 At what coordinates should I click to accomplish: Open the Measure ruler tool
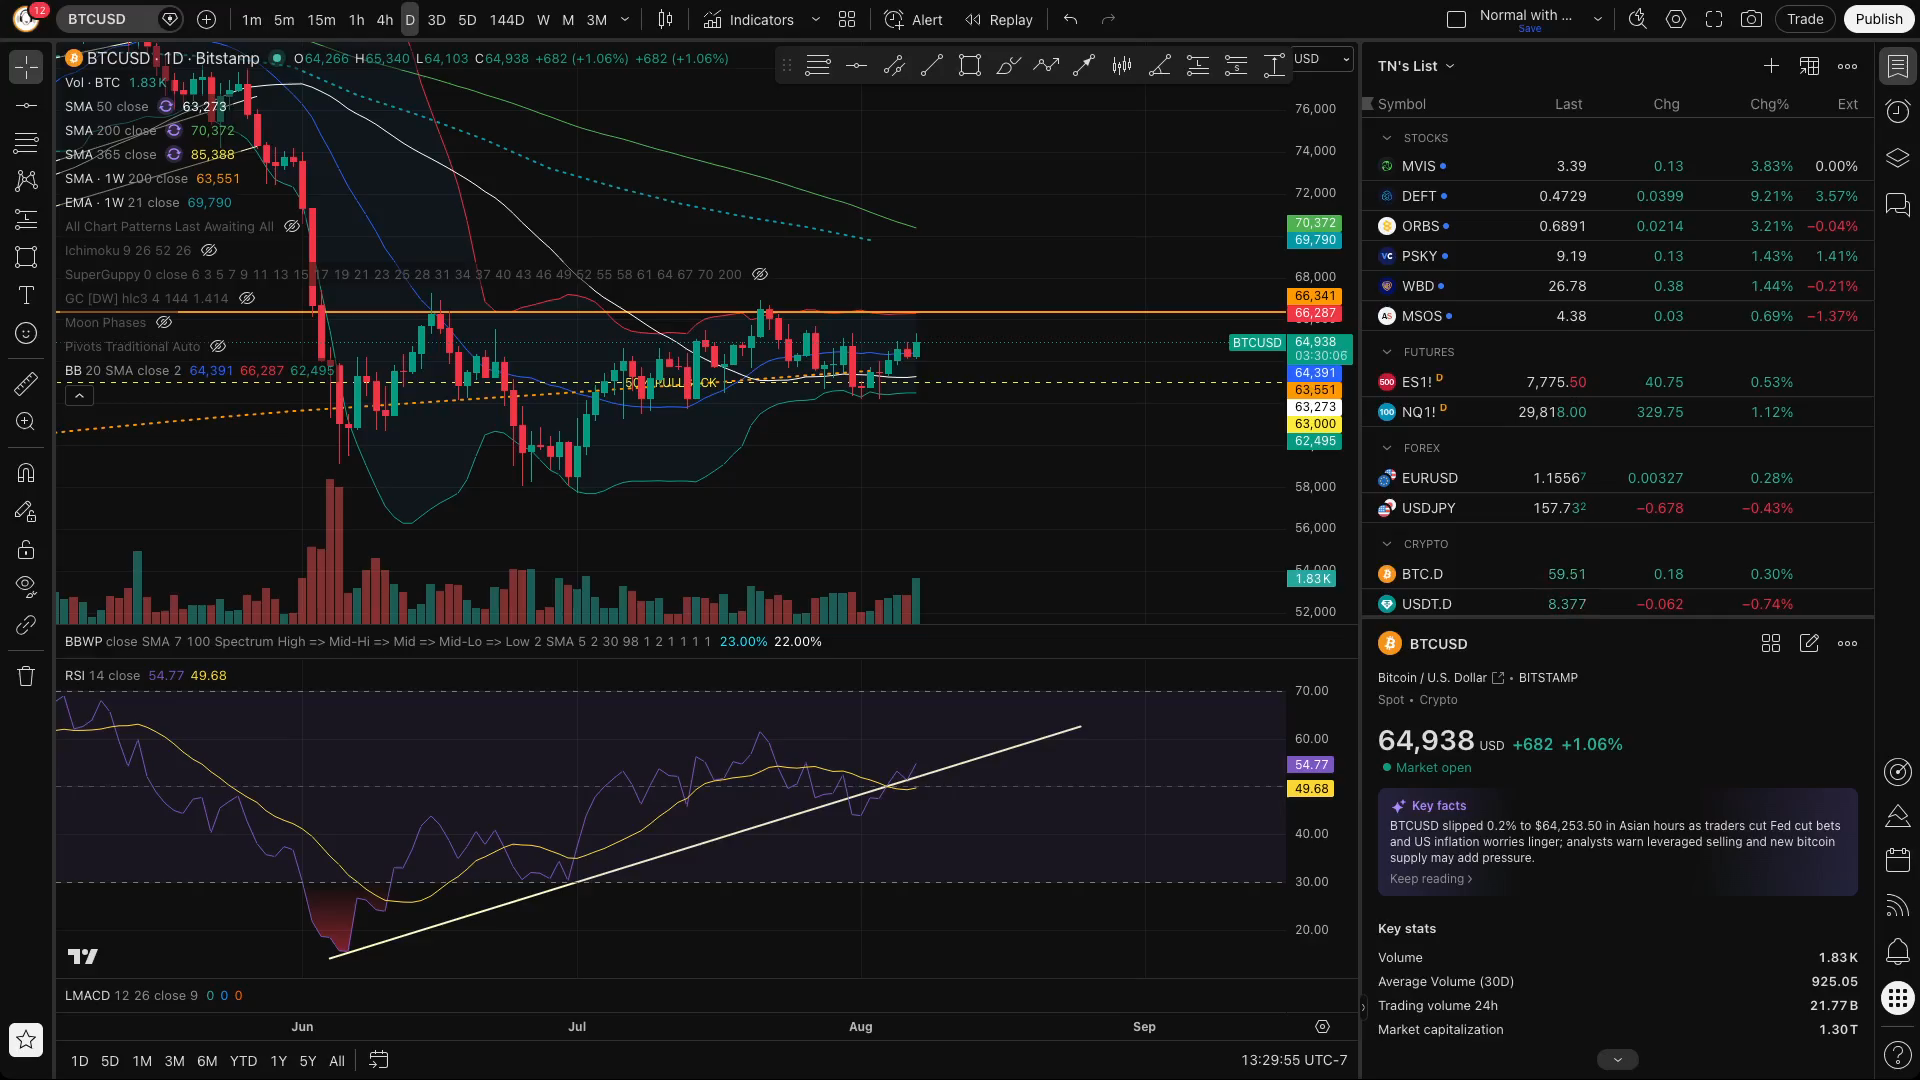tap(26, 383)
